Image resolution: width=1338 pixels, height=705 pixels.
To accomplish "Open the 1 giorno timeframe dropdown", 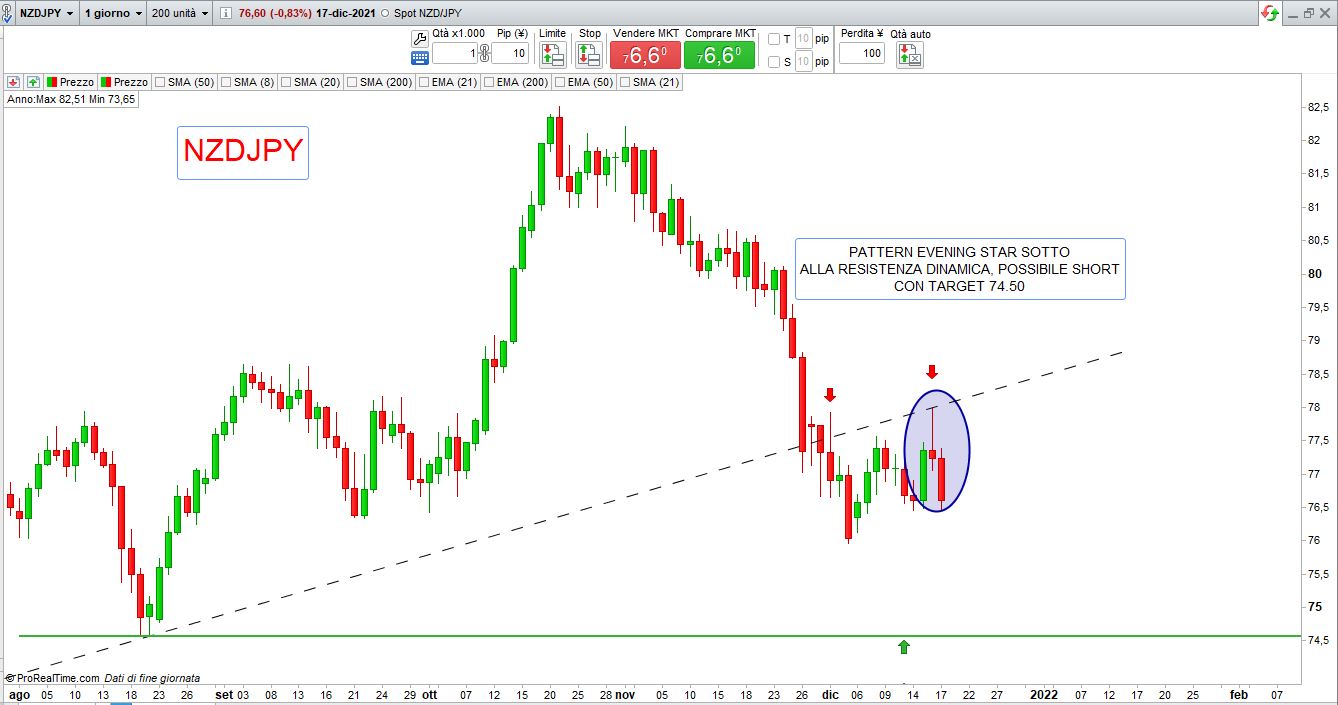I will coord(113,13).
